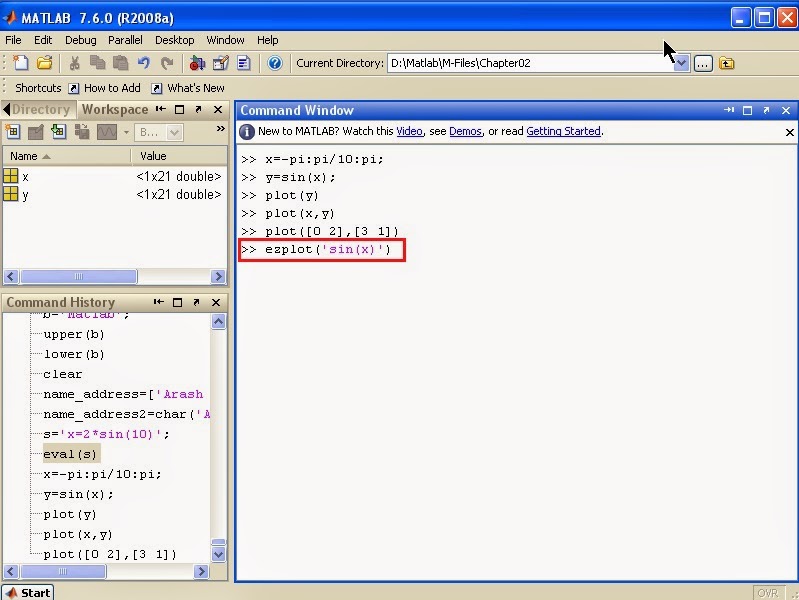Click the Cut scissors icon
The height and width of the screenshot is (600, 799).
pyautogui.click(x=74, y=63)
